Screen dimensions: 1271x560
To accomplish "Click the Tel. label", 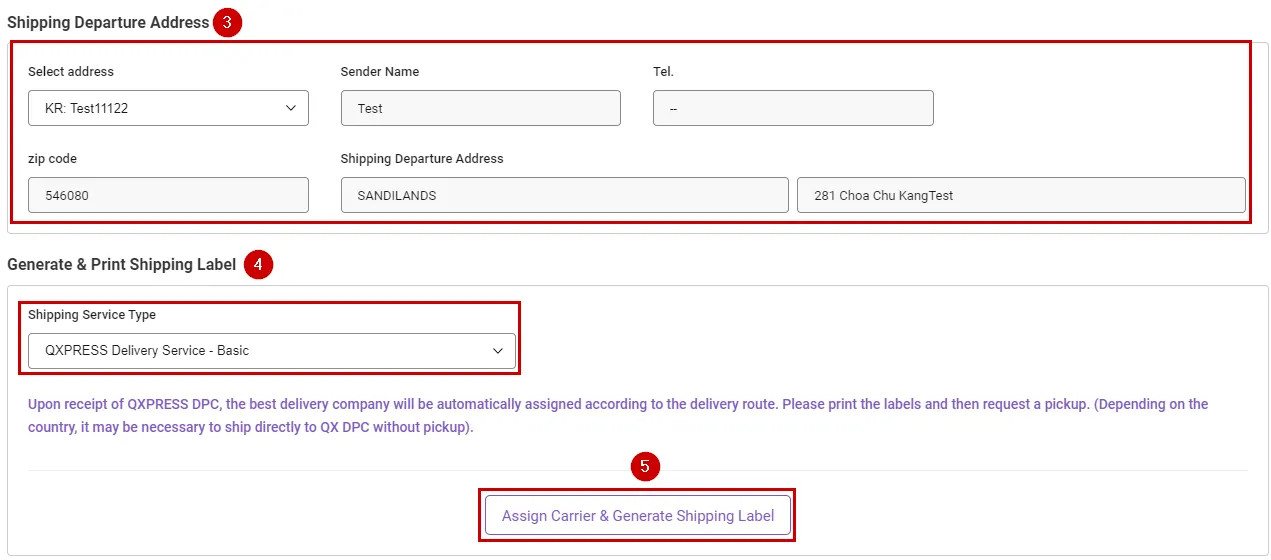I will (x=663, y=72).
